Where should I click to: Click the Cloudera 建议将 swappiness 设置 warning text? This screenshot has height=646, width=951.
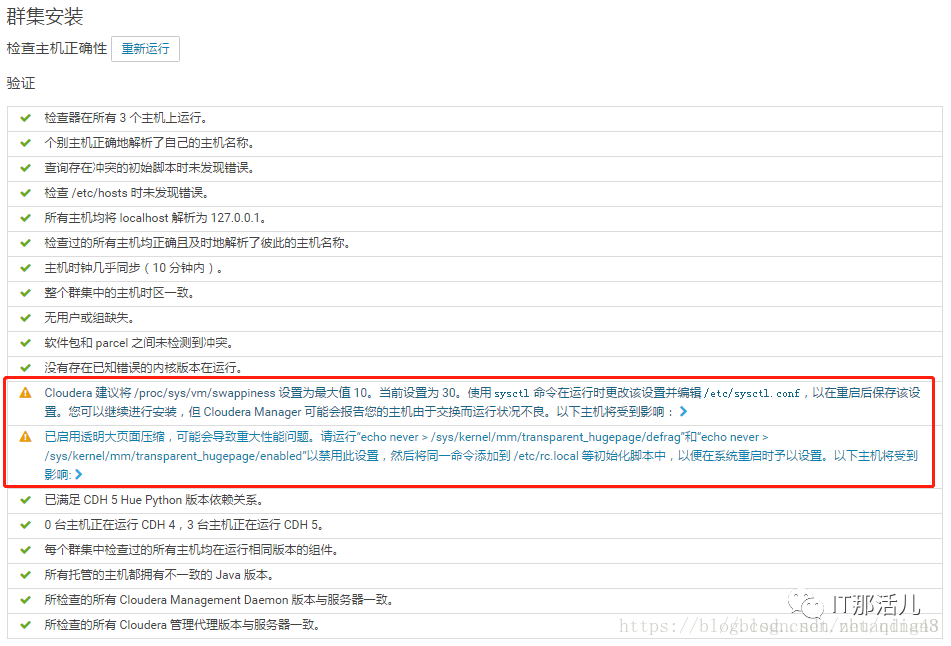click(482, 402)
